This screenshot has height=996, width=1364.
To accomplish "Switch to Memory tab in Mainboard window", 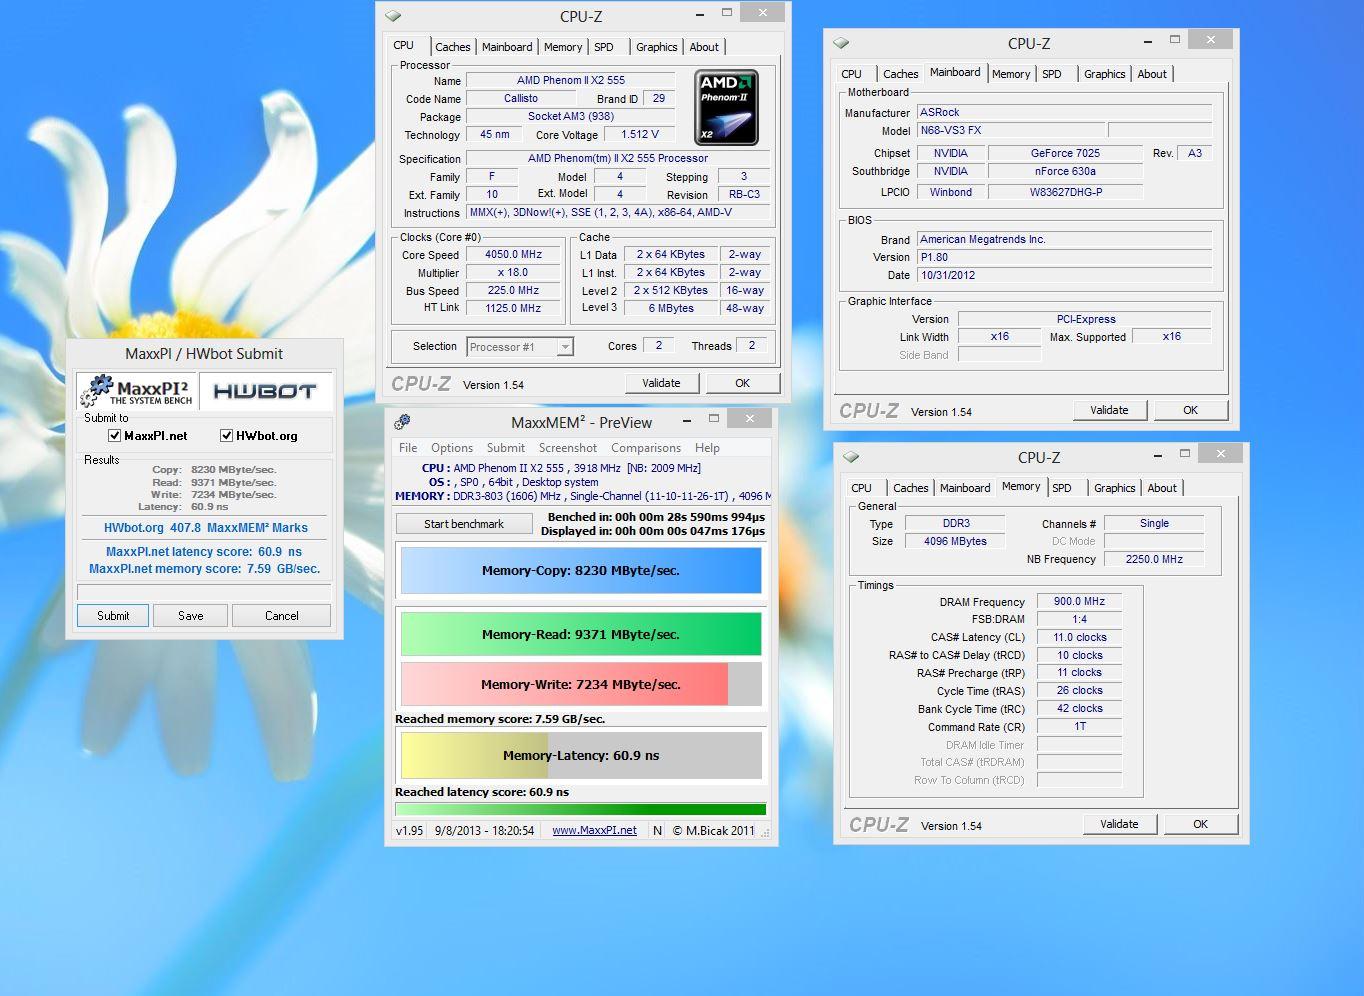I will pyautogui.click(x=1011, y=74).
